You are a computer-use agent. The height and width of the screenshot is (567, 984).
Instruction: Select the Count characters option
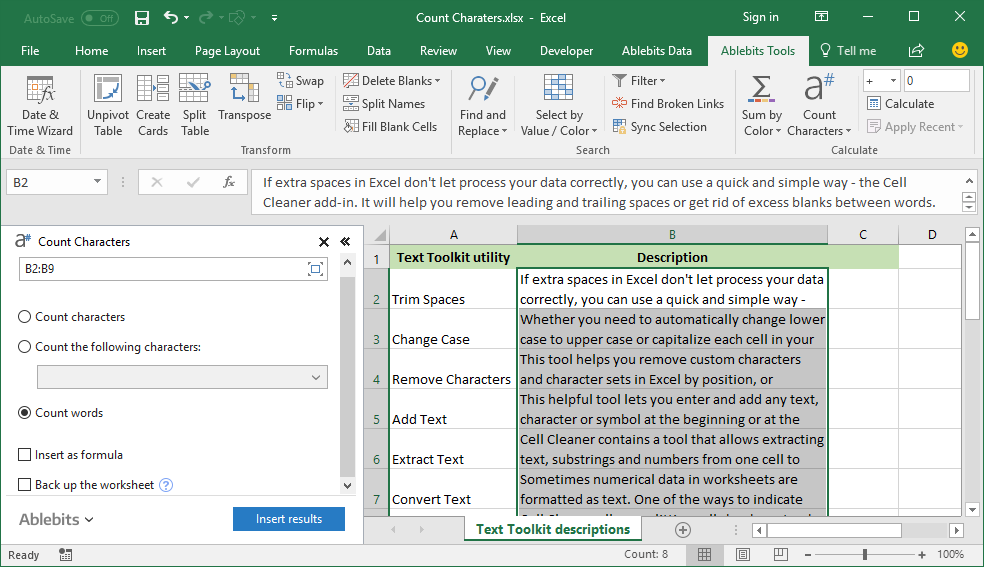(24, 317)
